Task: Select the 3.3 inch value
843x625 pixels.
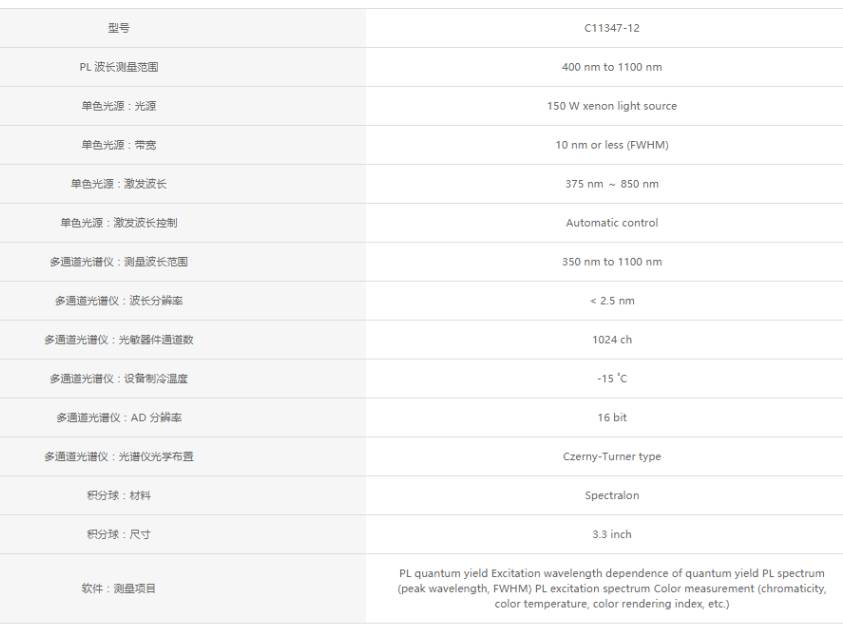Action: [x=612, y=535]
